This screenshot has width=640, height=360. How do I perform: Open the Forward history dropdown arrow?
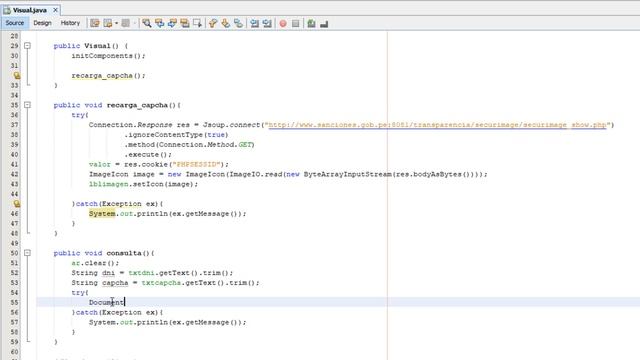point(134,23)
